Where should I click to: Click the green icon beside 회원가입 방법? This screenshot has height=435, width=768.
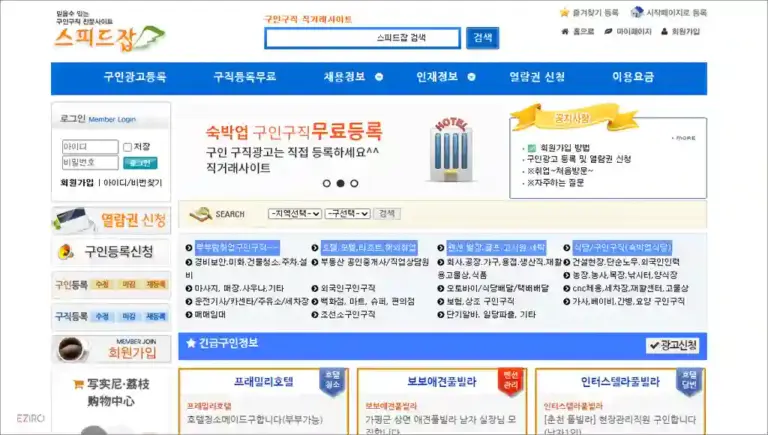pos(532,148)
